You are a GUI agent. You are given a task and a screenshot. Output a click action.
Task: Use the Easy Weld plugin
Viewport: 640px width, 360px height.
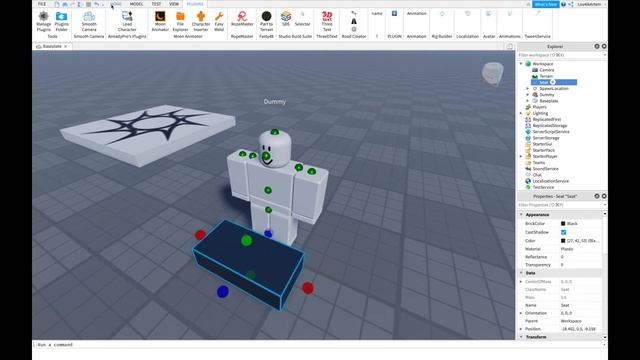219,21
